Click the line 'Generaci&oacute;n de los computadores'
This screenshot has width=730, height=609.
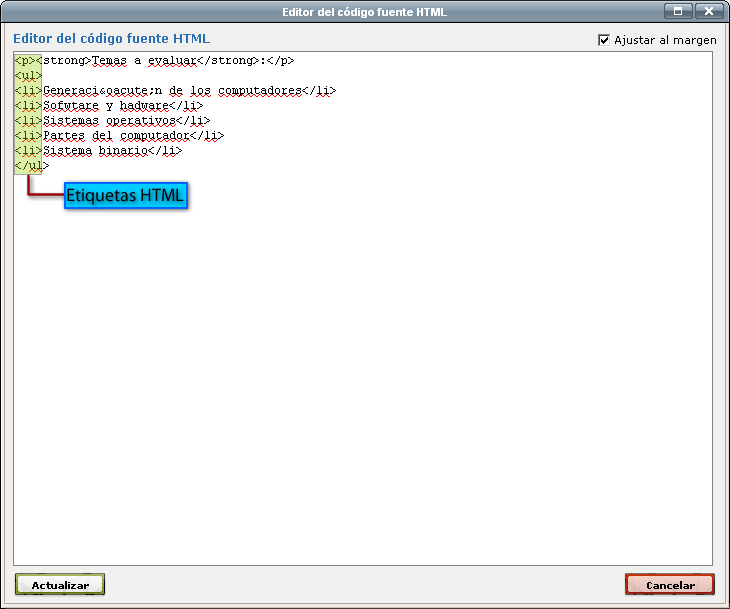(176, 90)
